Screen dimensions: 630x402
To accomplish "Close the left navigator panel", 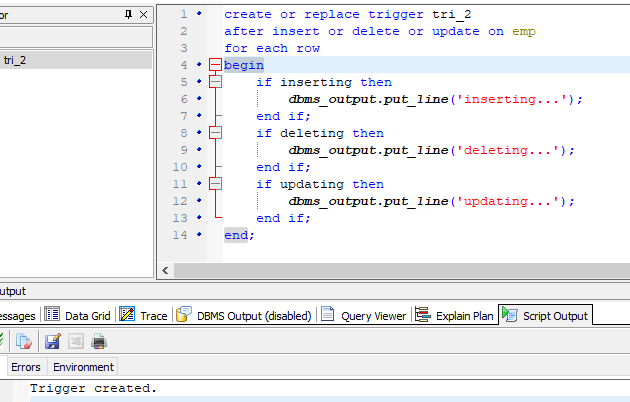I will [143, 15].
